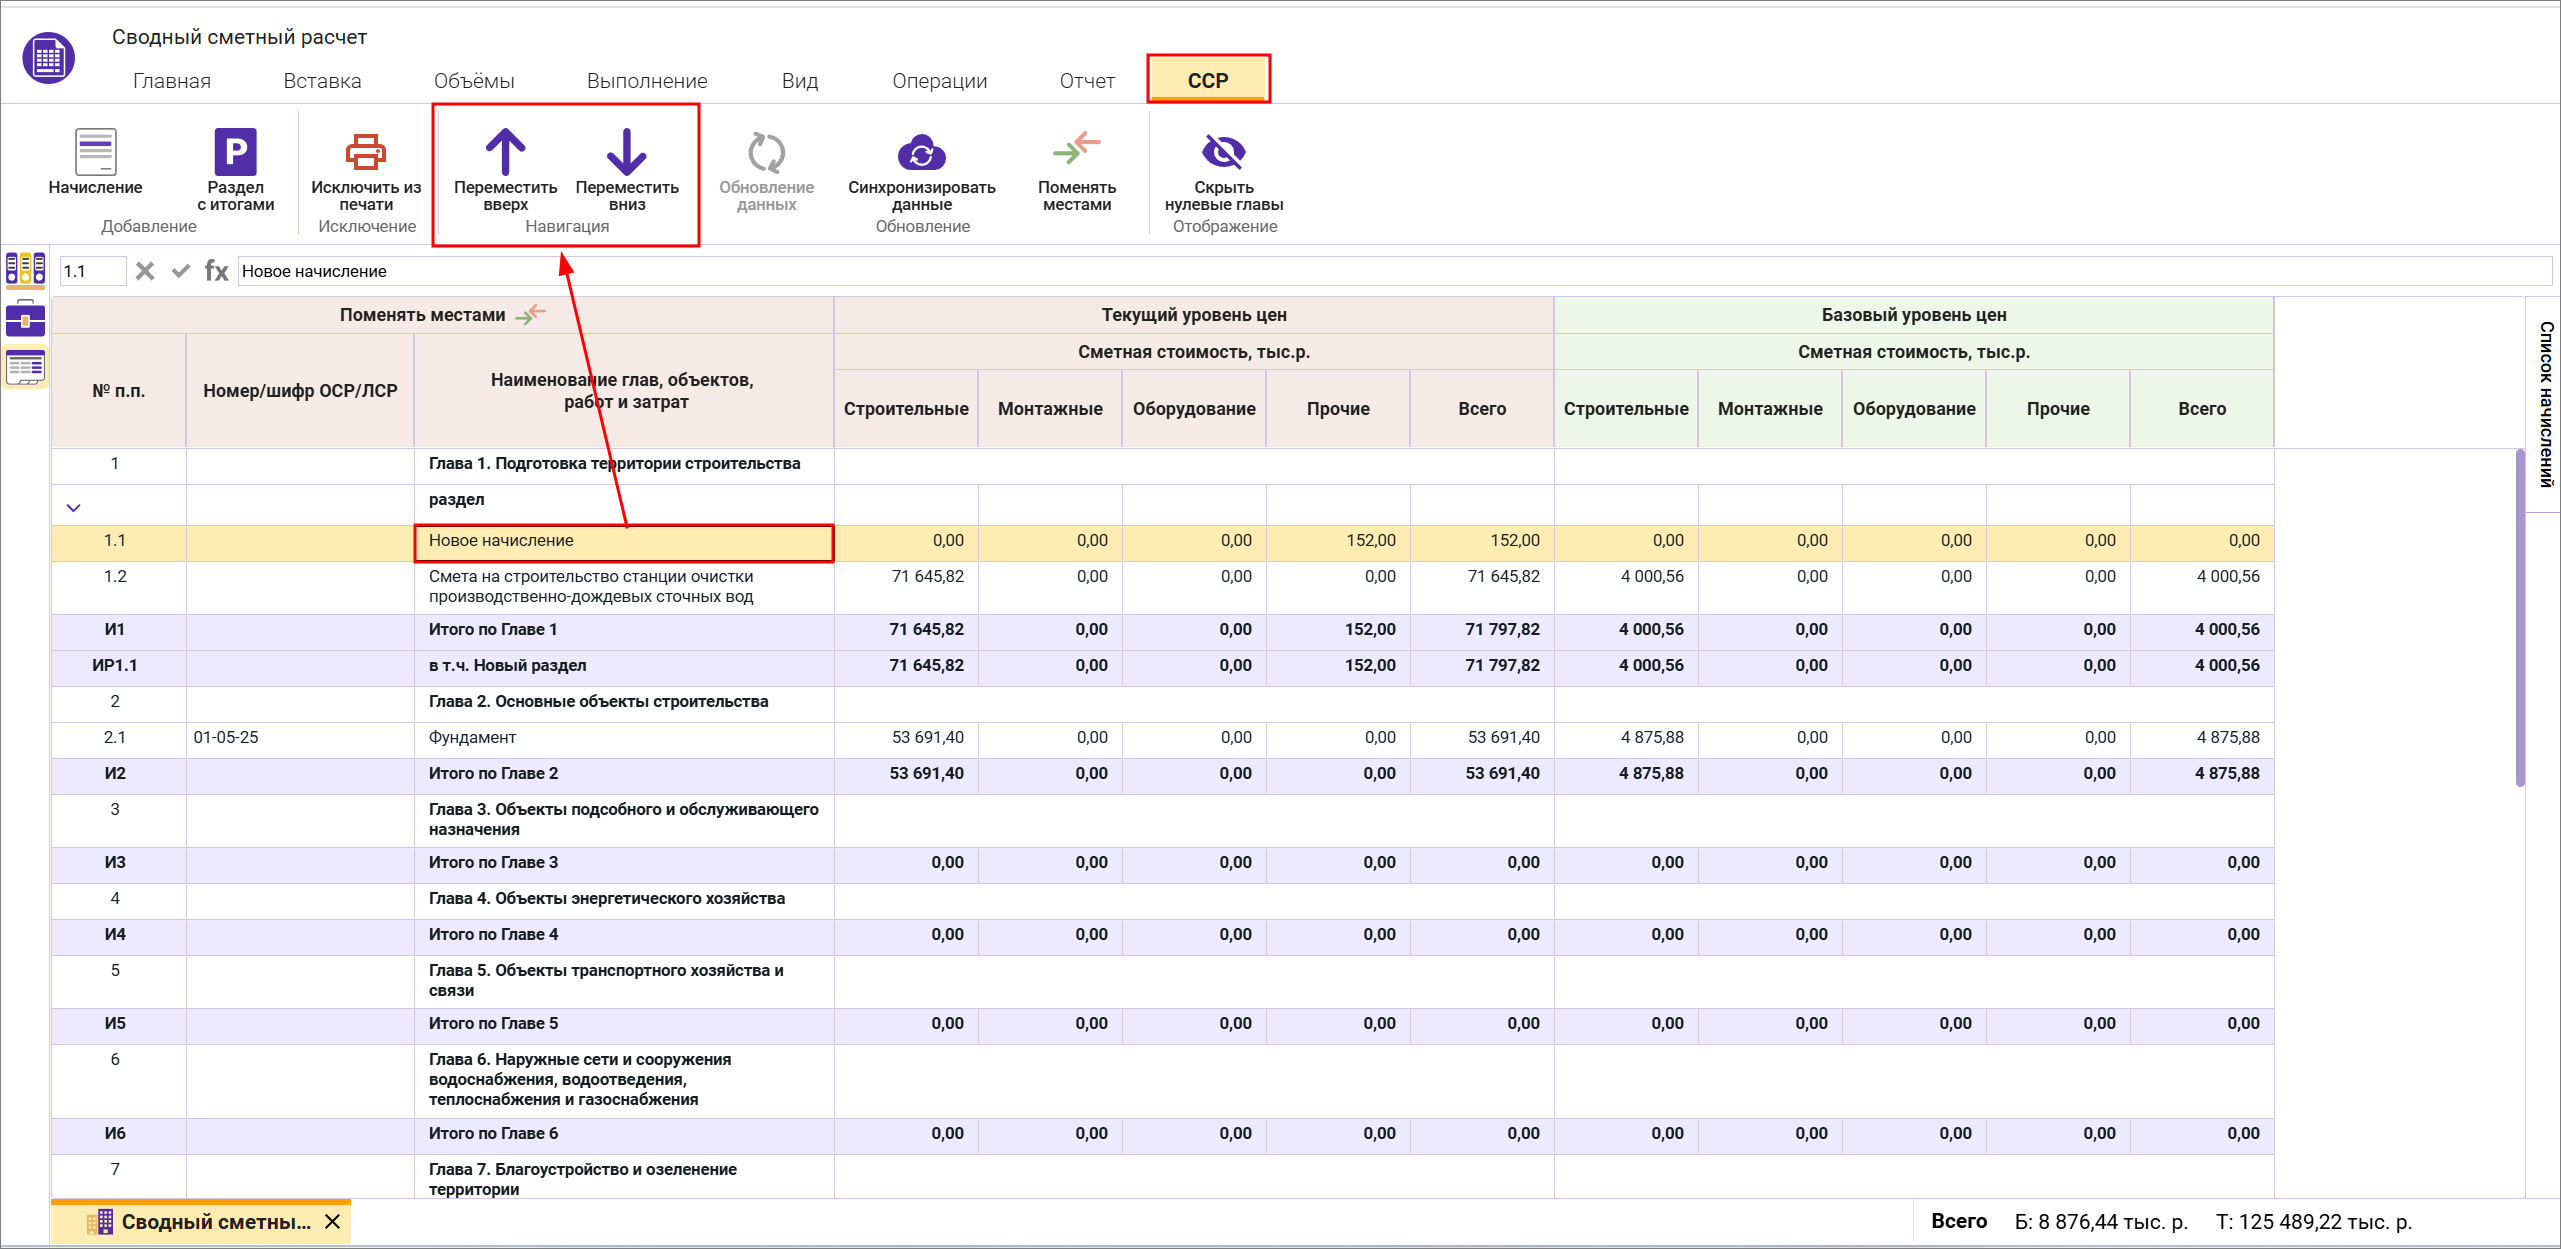The width and height of the screenshot is (2561, 1249).
Task: Open the Операции ribbon tab
Action: coord(939,81)
